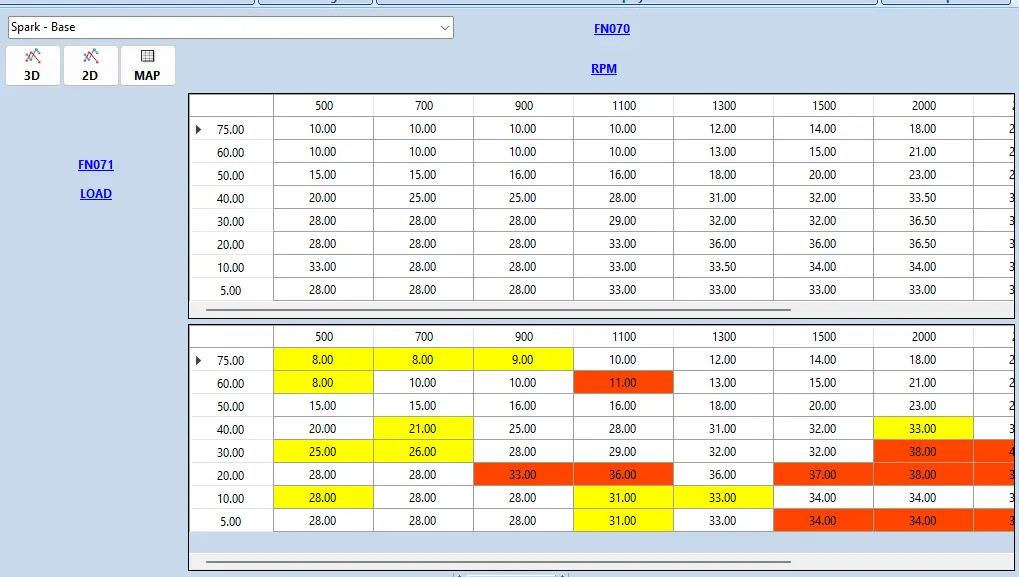Select lower table cell 14.00 at load 75, RPM 1500

click(823, 359)
